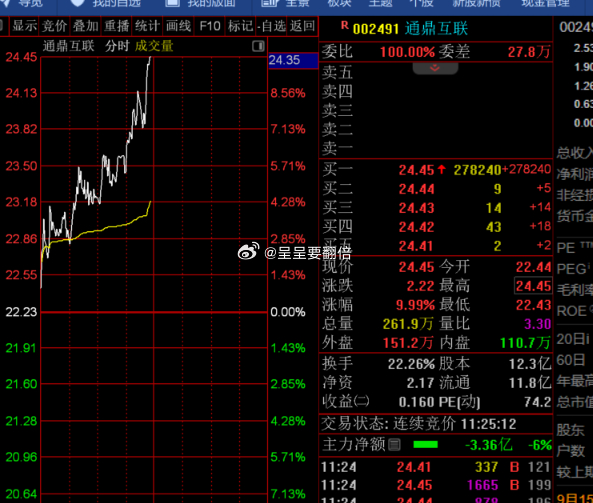Image resolution: width=593 pixels, height=503 pixels.
Task: Click the 交易状态 连续竞价 status line
Action: coord(419,424)
